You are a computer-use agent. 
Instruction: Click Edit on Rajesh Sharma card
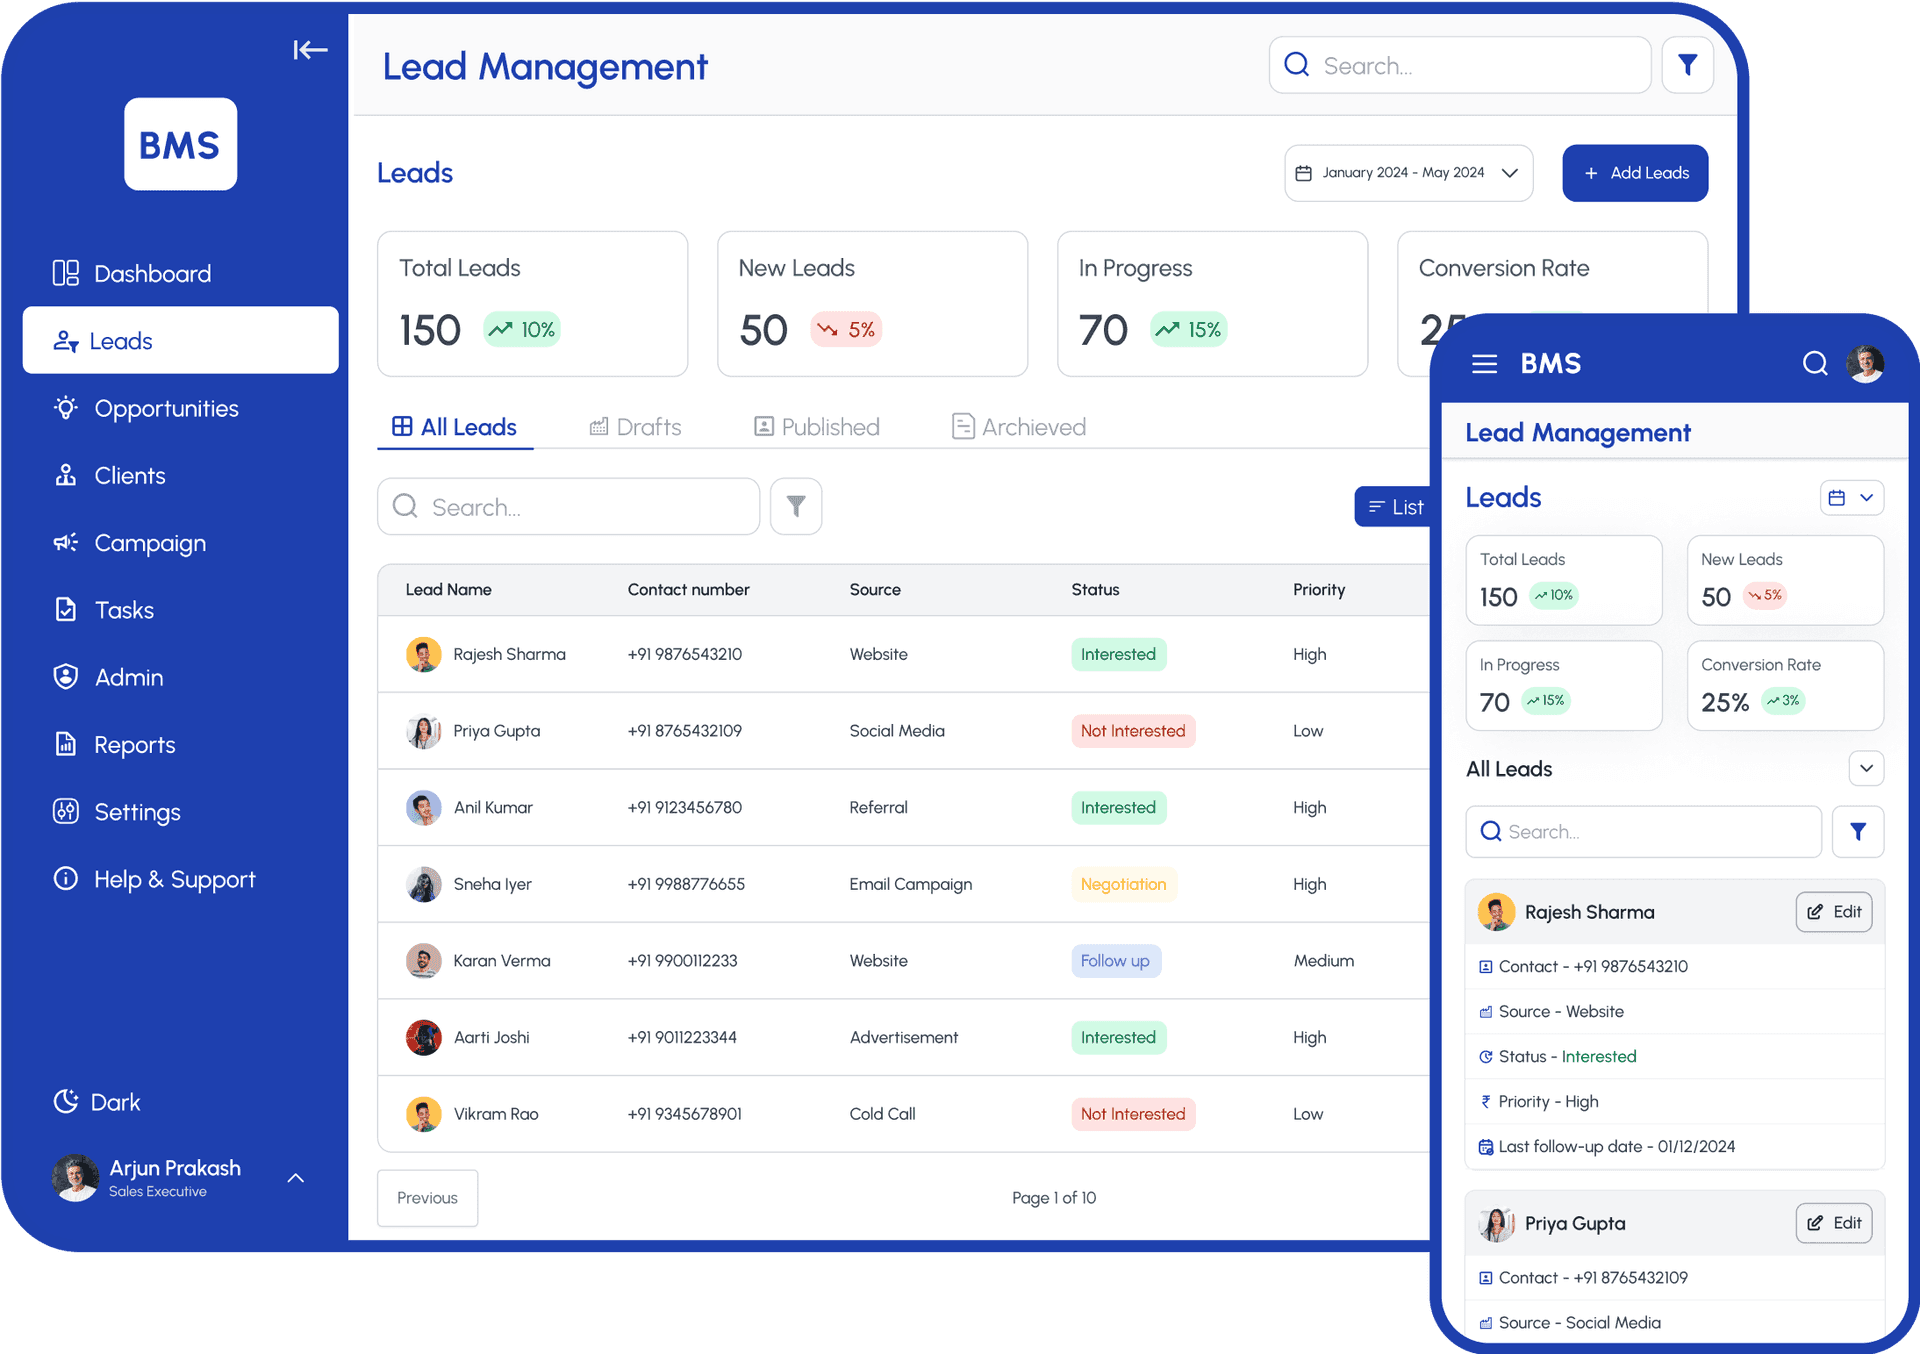pyautogui.click(x=1833, y=912)
